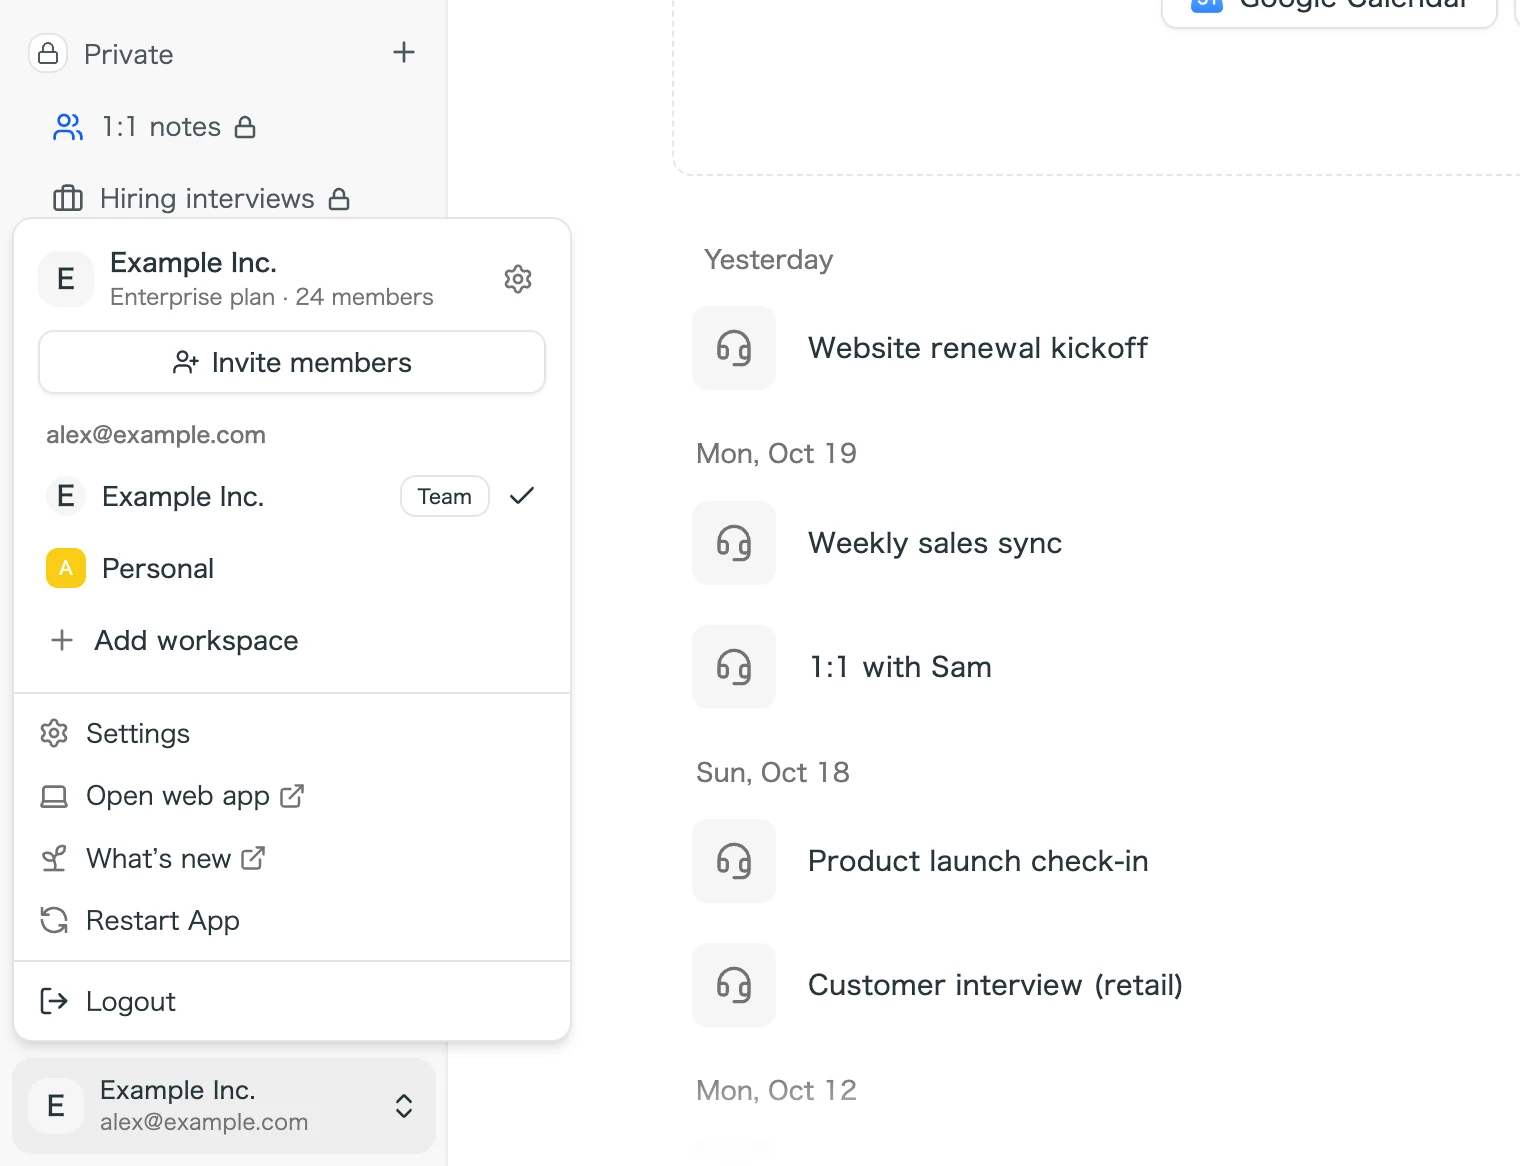Viewport: 1520px width, 1166px height.
Task: Click the refresh icon for Restart App
Action: (54, 920)
